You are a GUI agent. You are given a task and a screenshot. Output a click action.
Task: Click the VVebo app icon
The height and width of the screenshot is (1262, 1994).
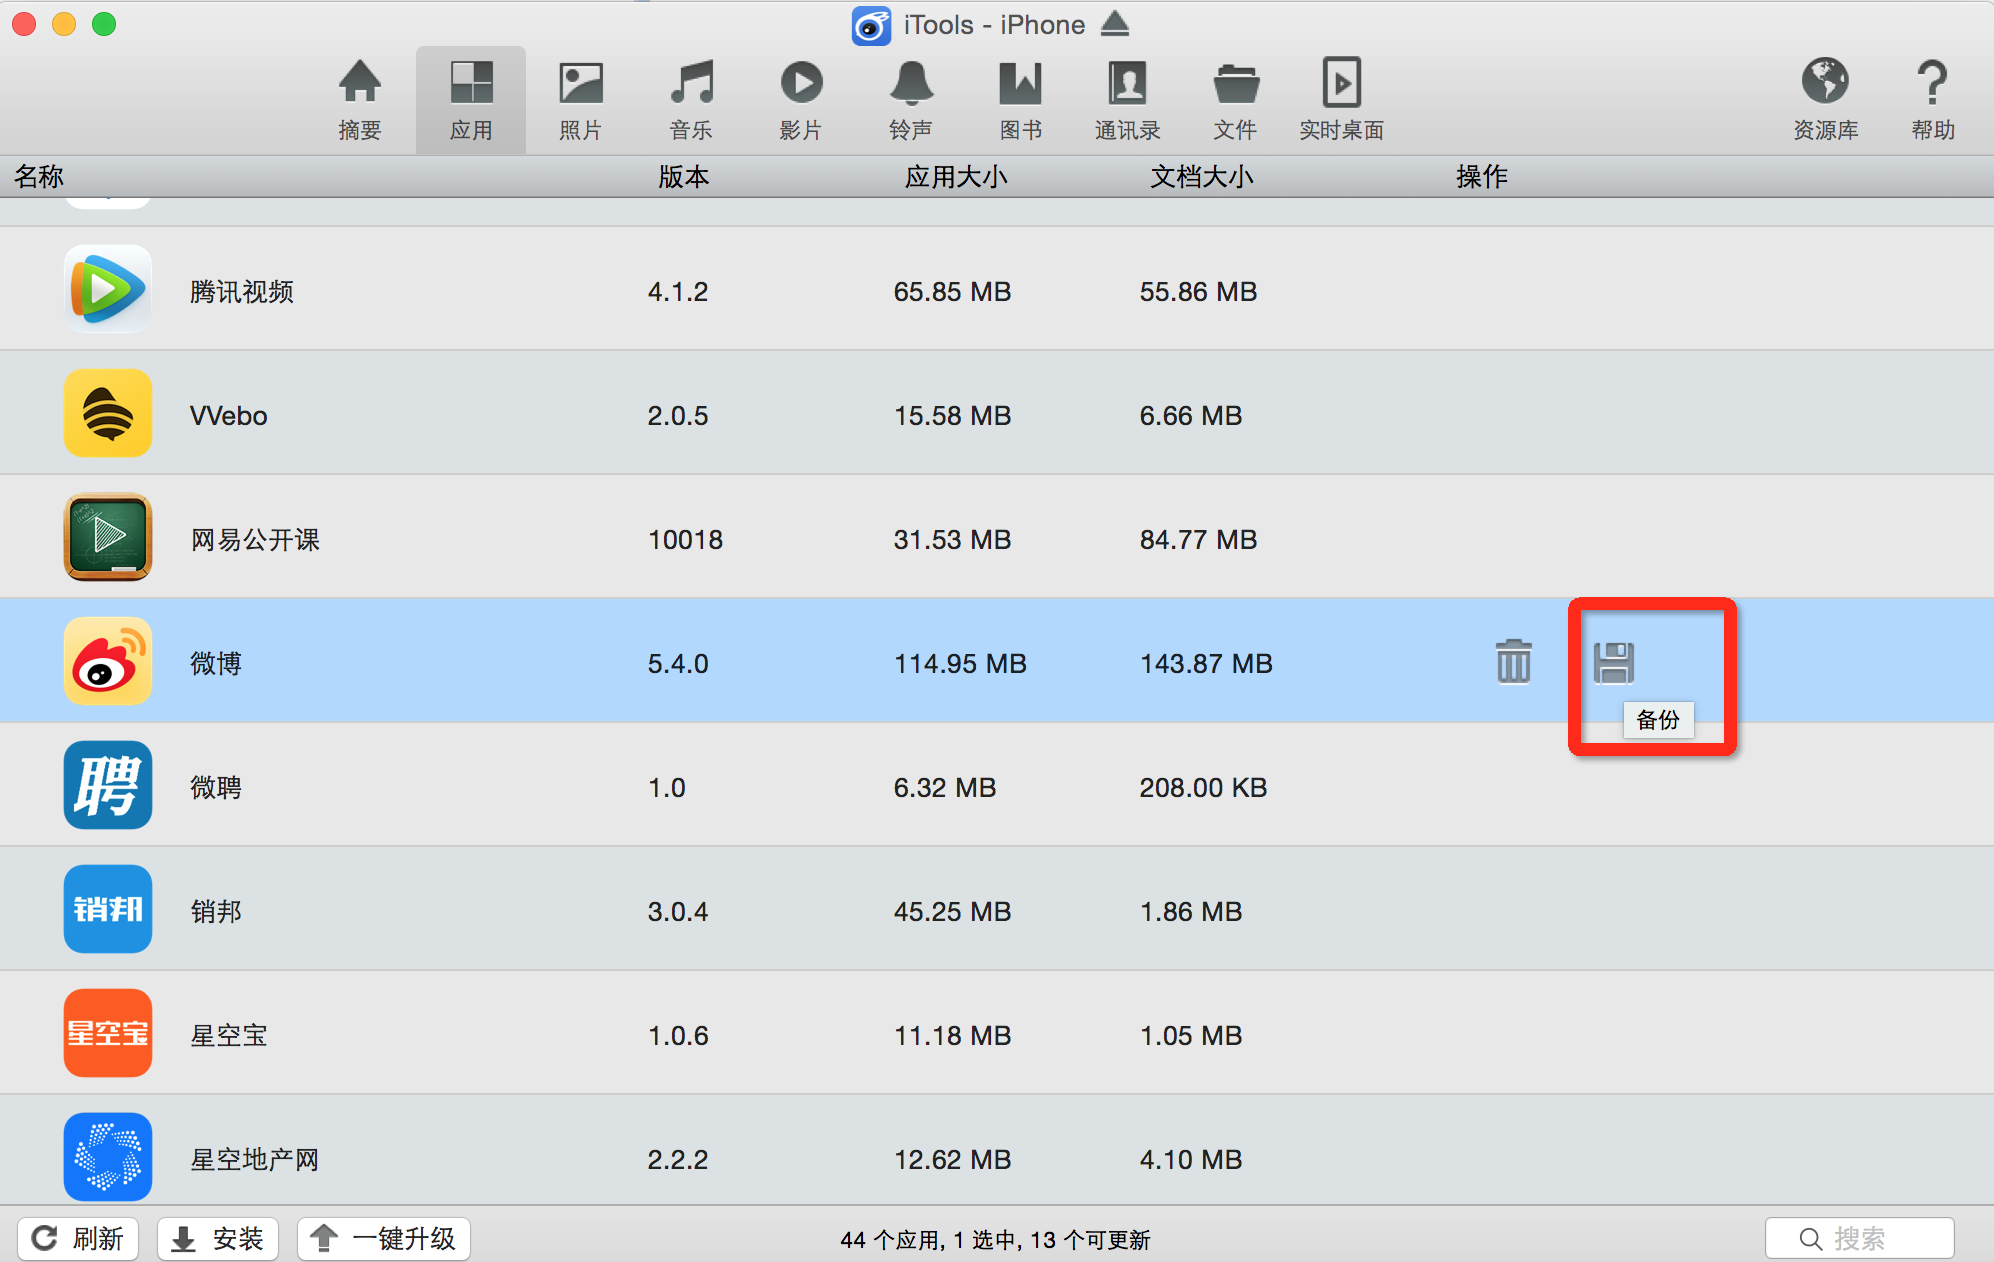click(x=108, y=413)
